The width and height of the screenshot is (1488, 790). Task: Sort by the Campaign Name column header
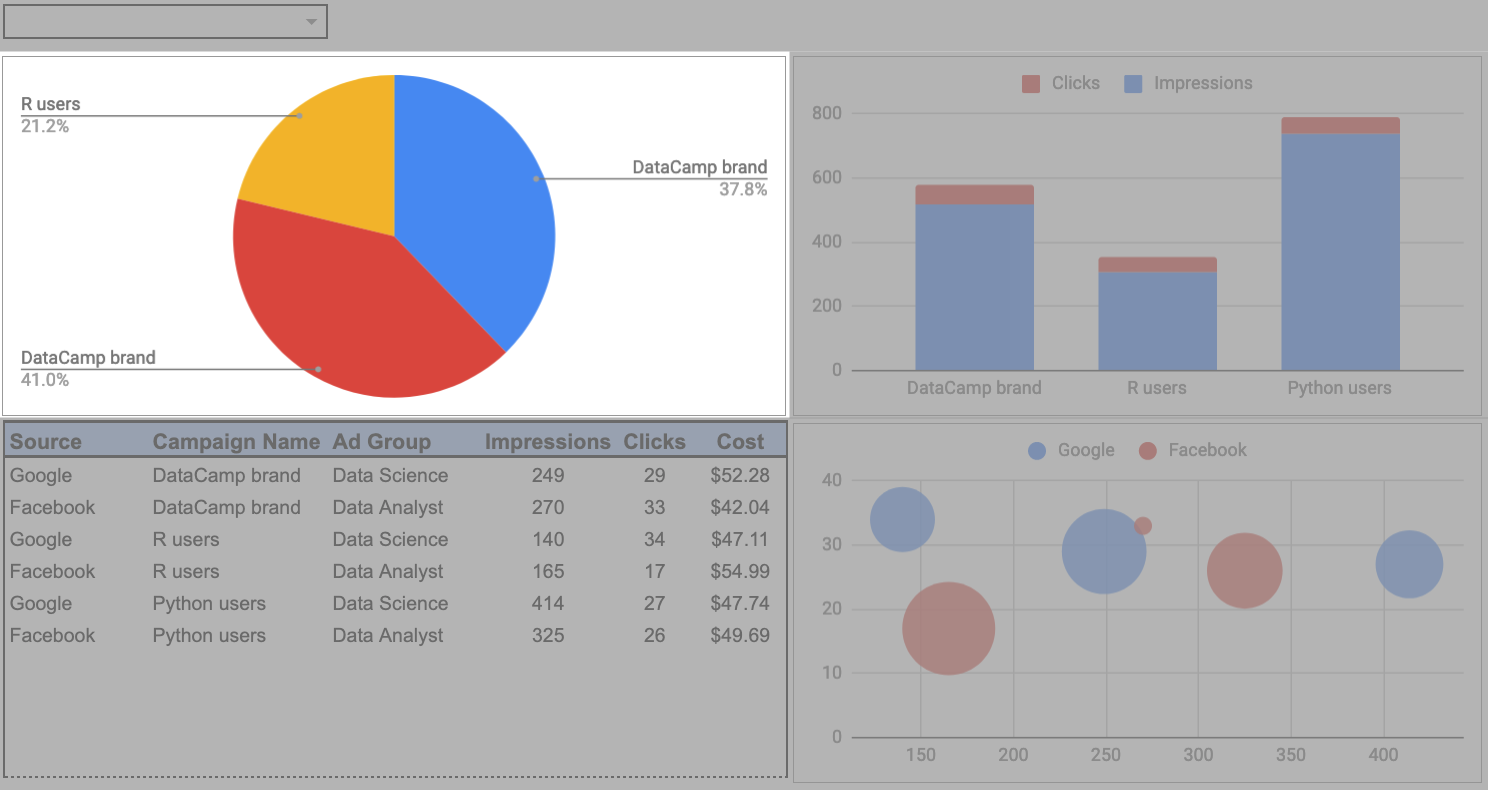[236, 442]
